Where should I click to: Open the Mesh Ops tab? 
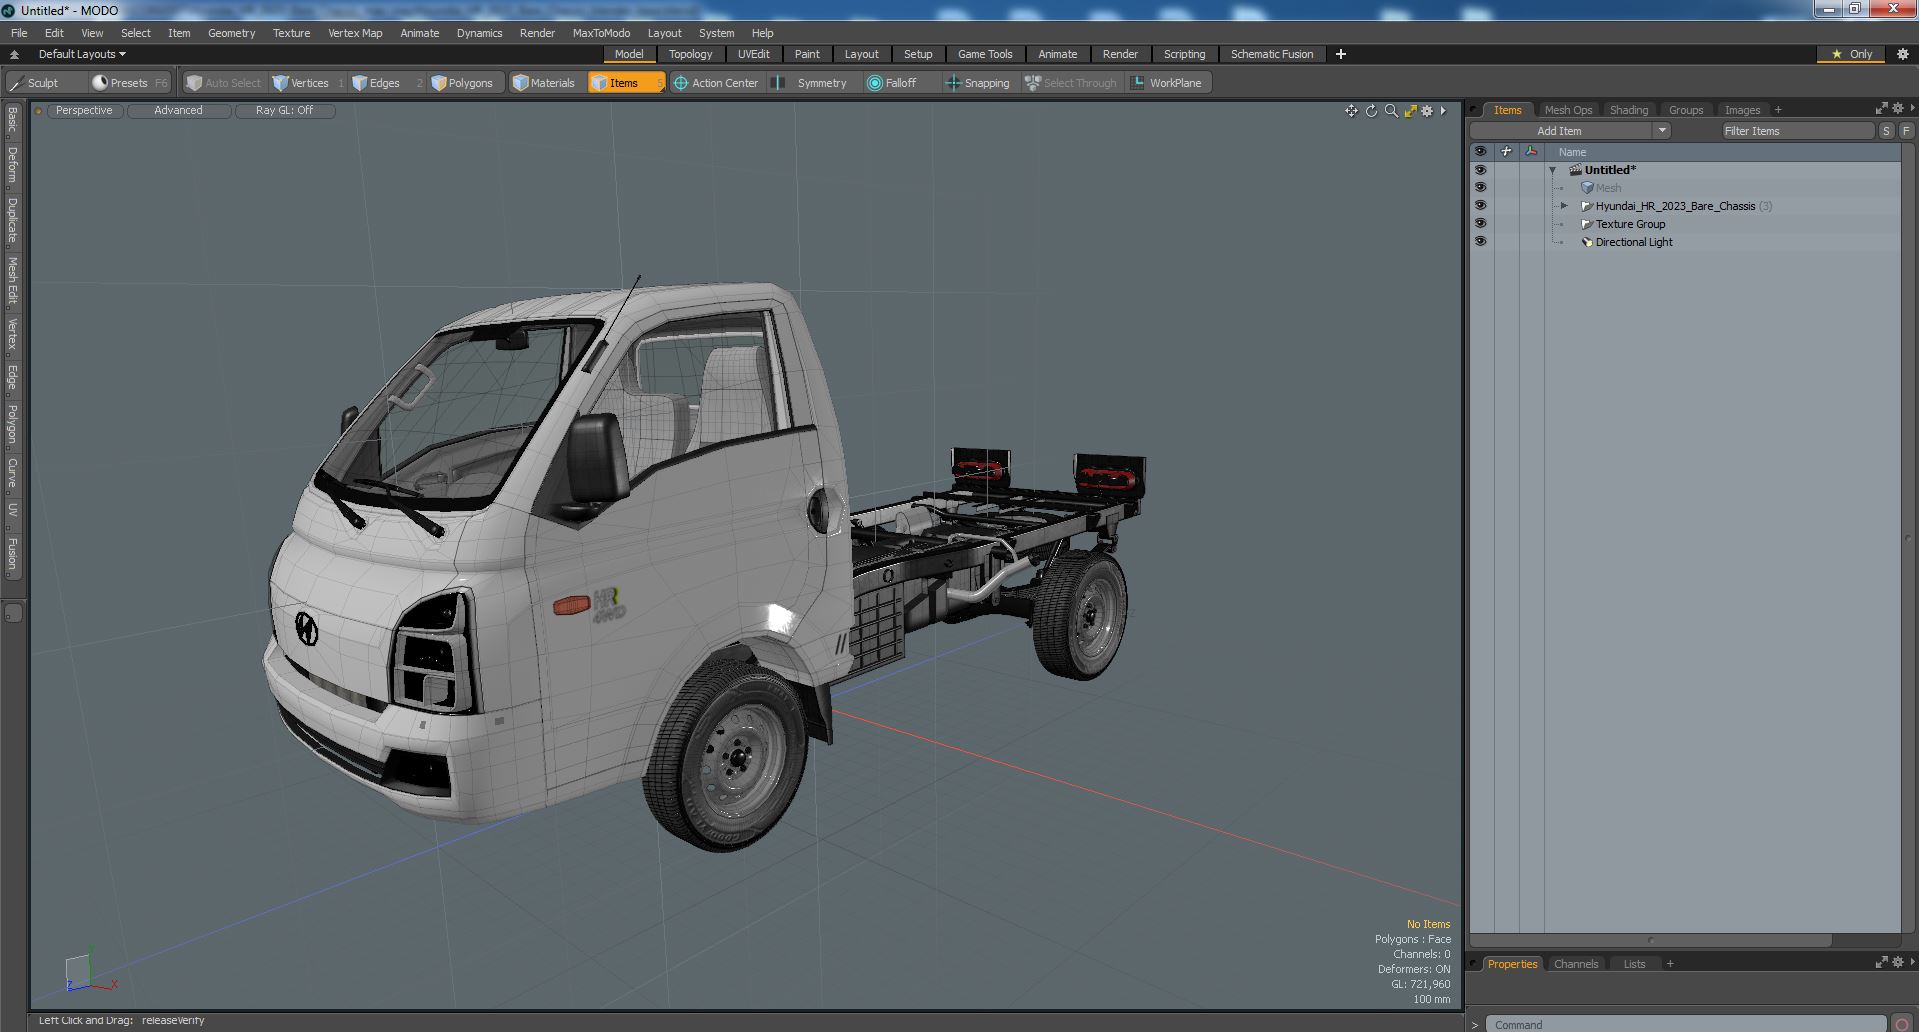pyautogui.click(x=1568, y=110)
